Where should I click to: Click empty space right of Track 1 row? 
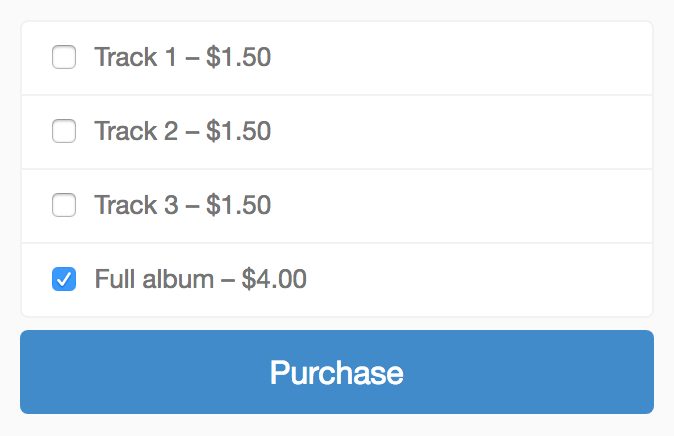480,58
